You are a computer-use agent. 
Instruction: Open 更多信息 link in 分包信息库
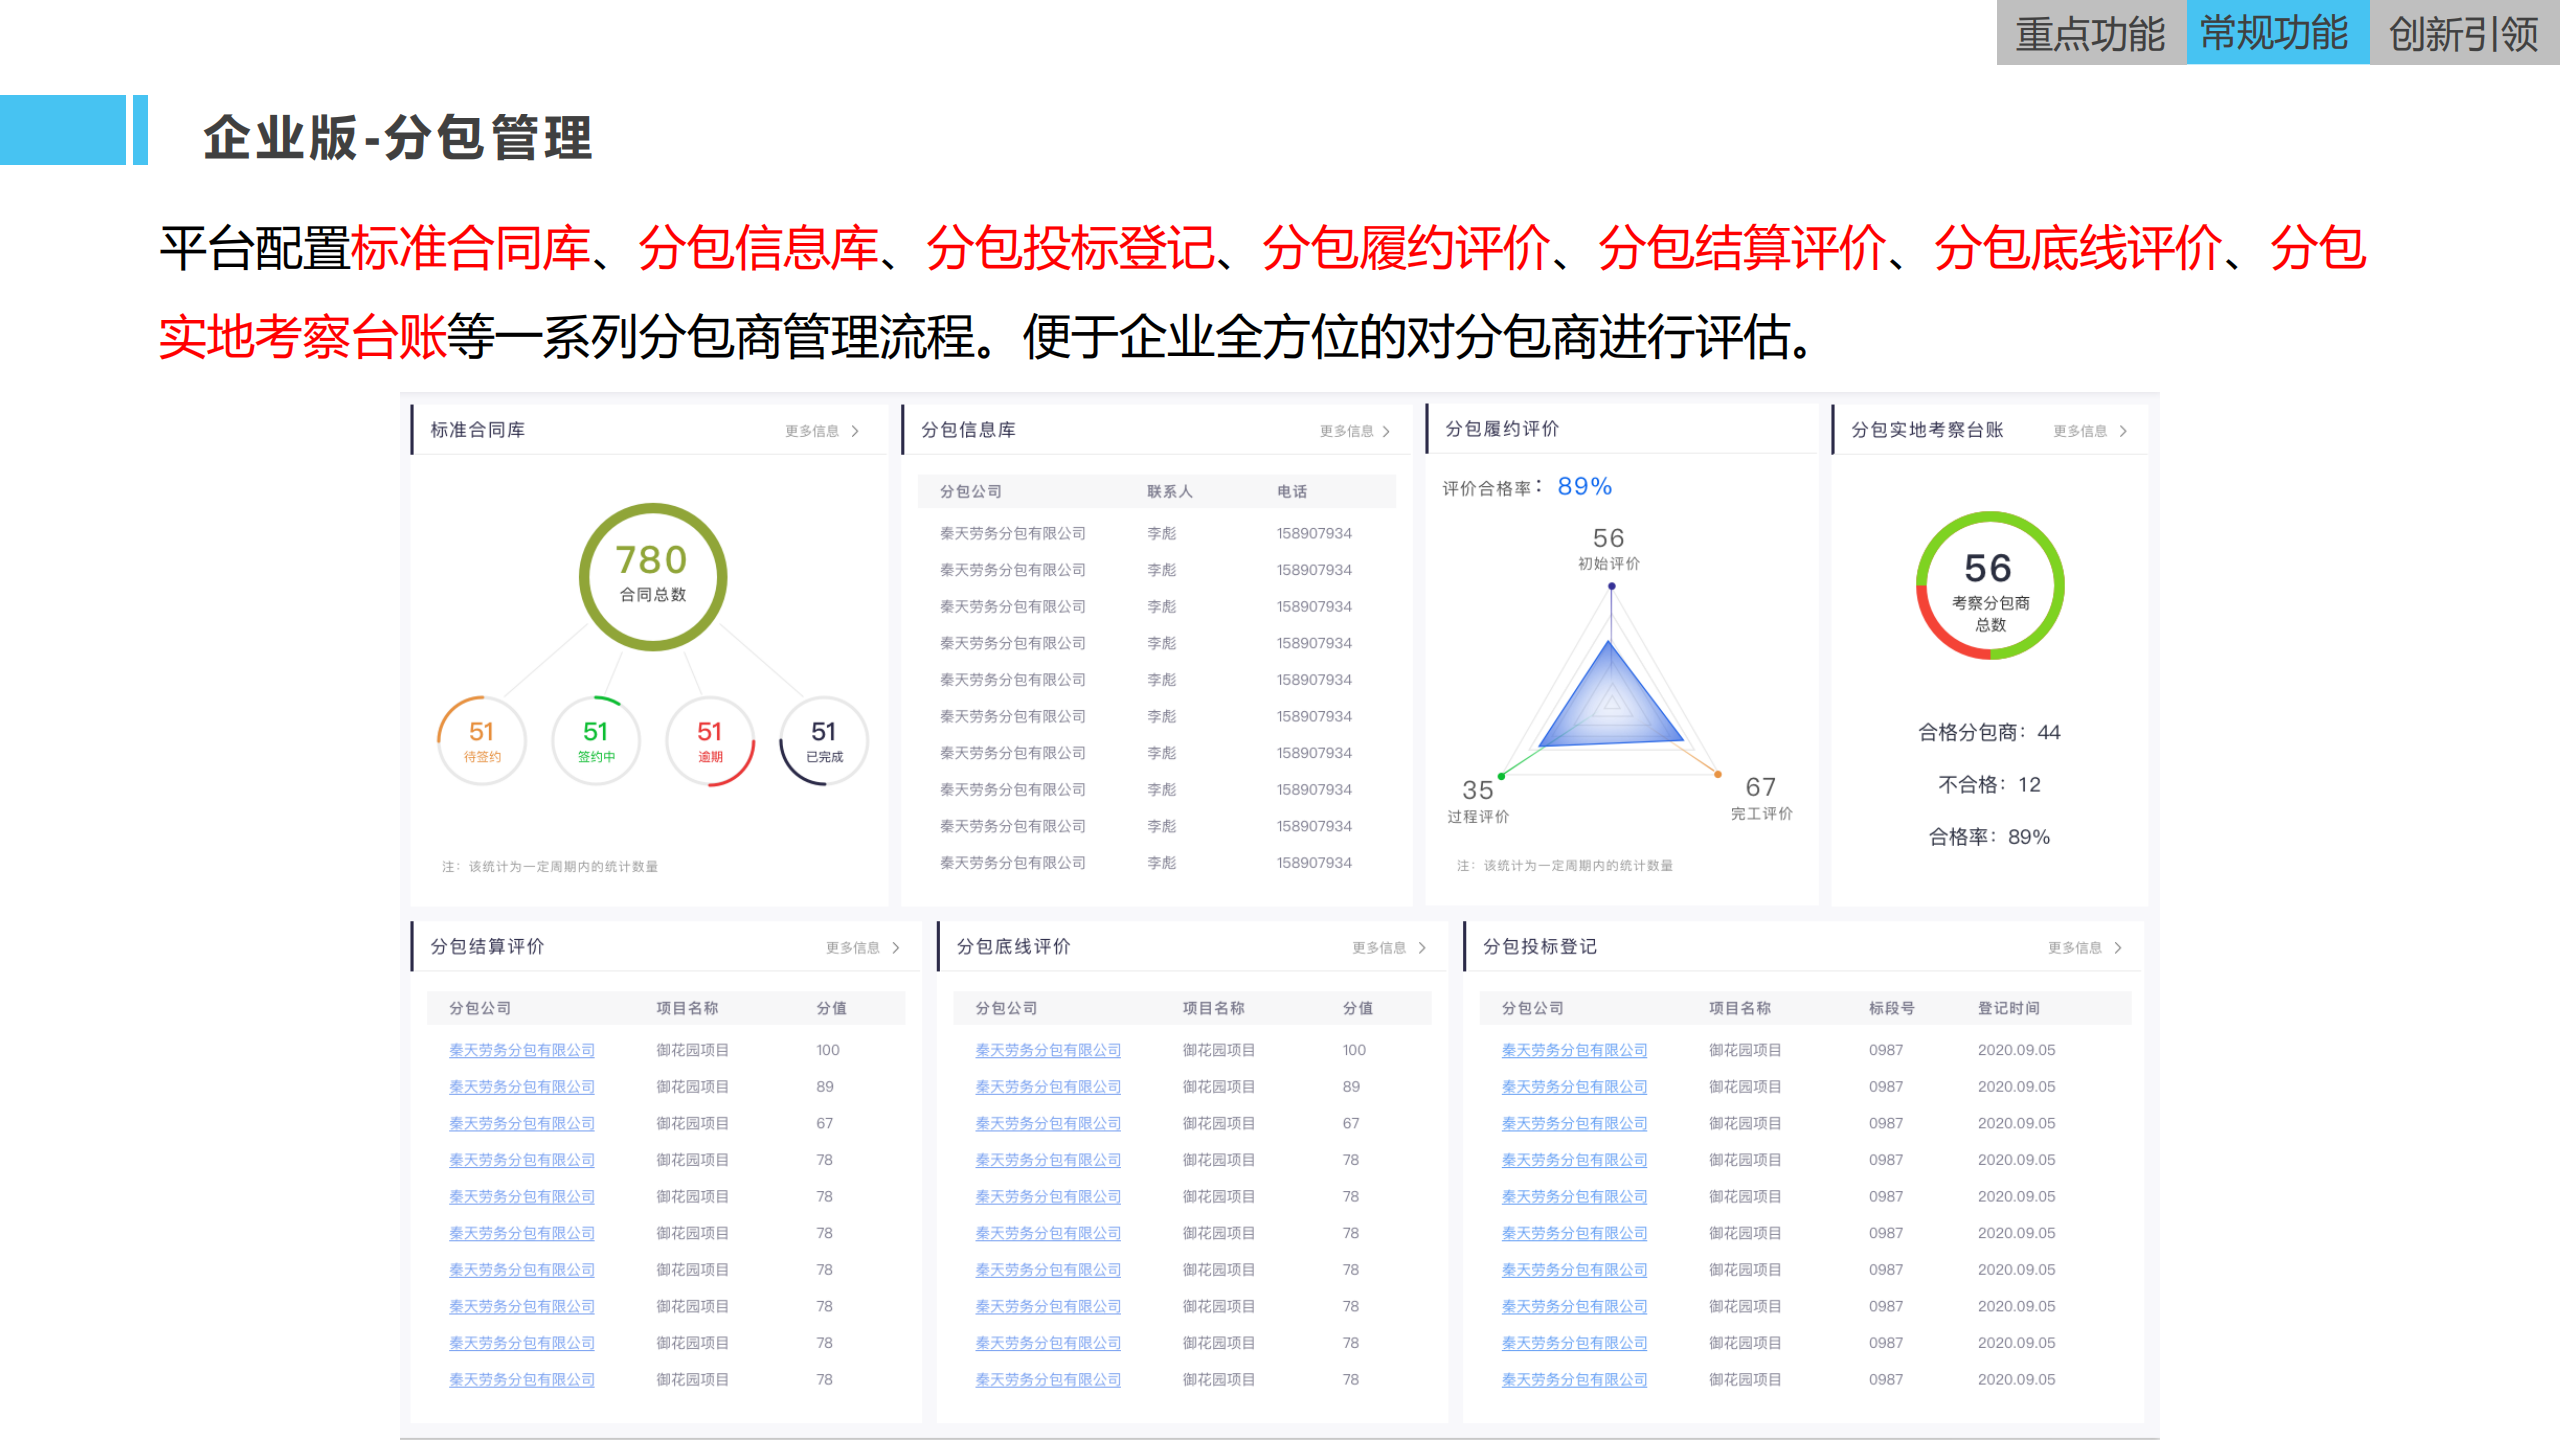[1346, 431]
